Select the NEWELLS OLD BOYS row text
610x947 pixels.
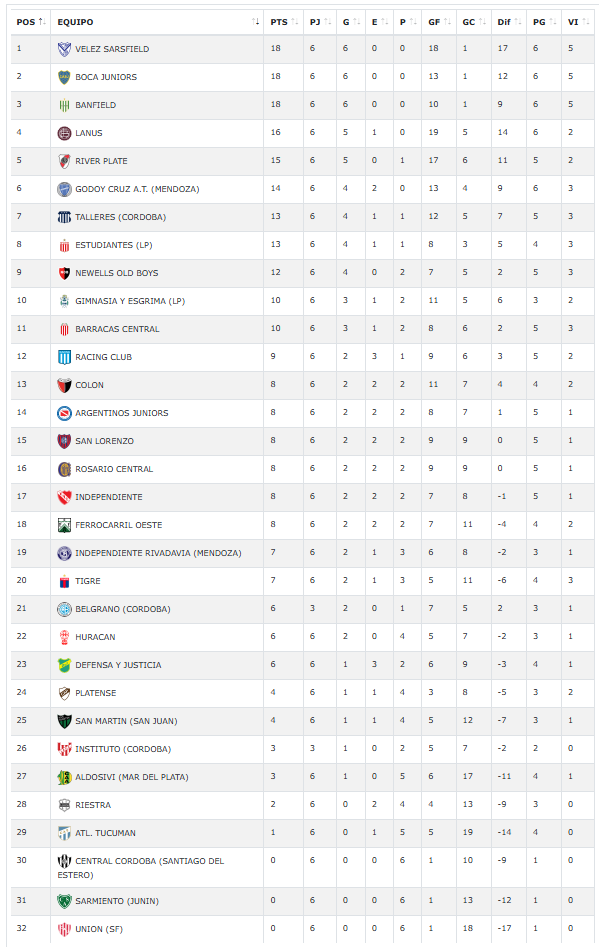pos(116,273)
